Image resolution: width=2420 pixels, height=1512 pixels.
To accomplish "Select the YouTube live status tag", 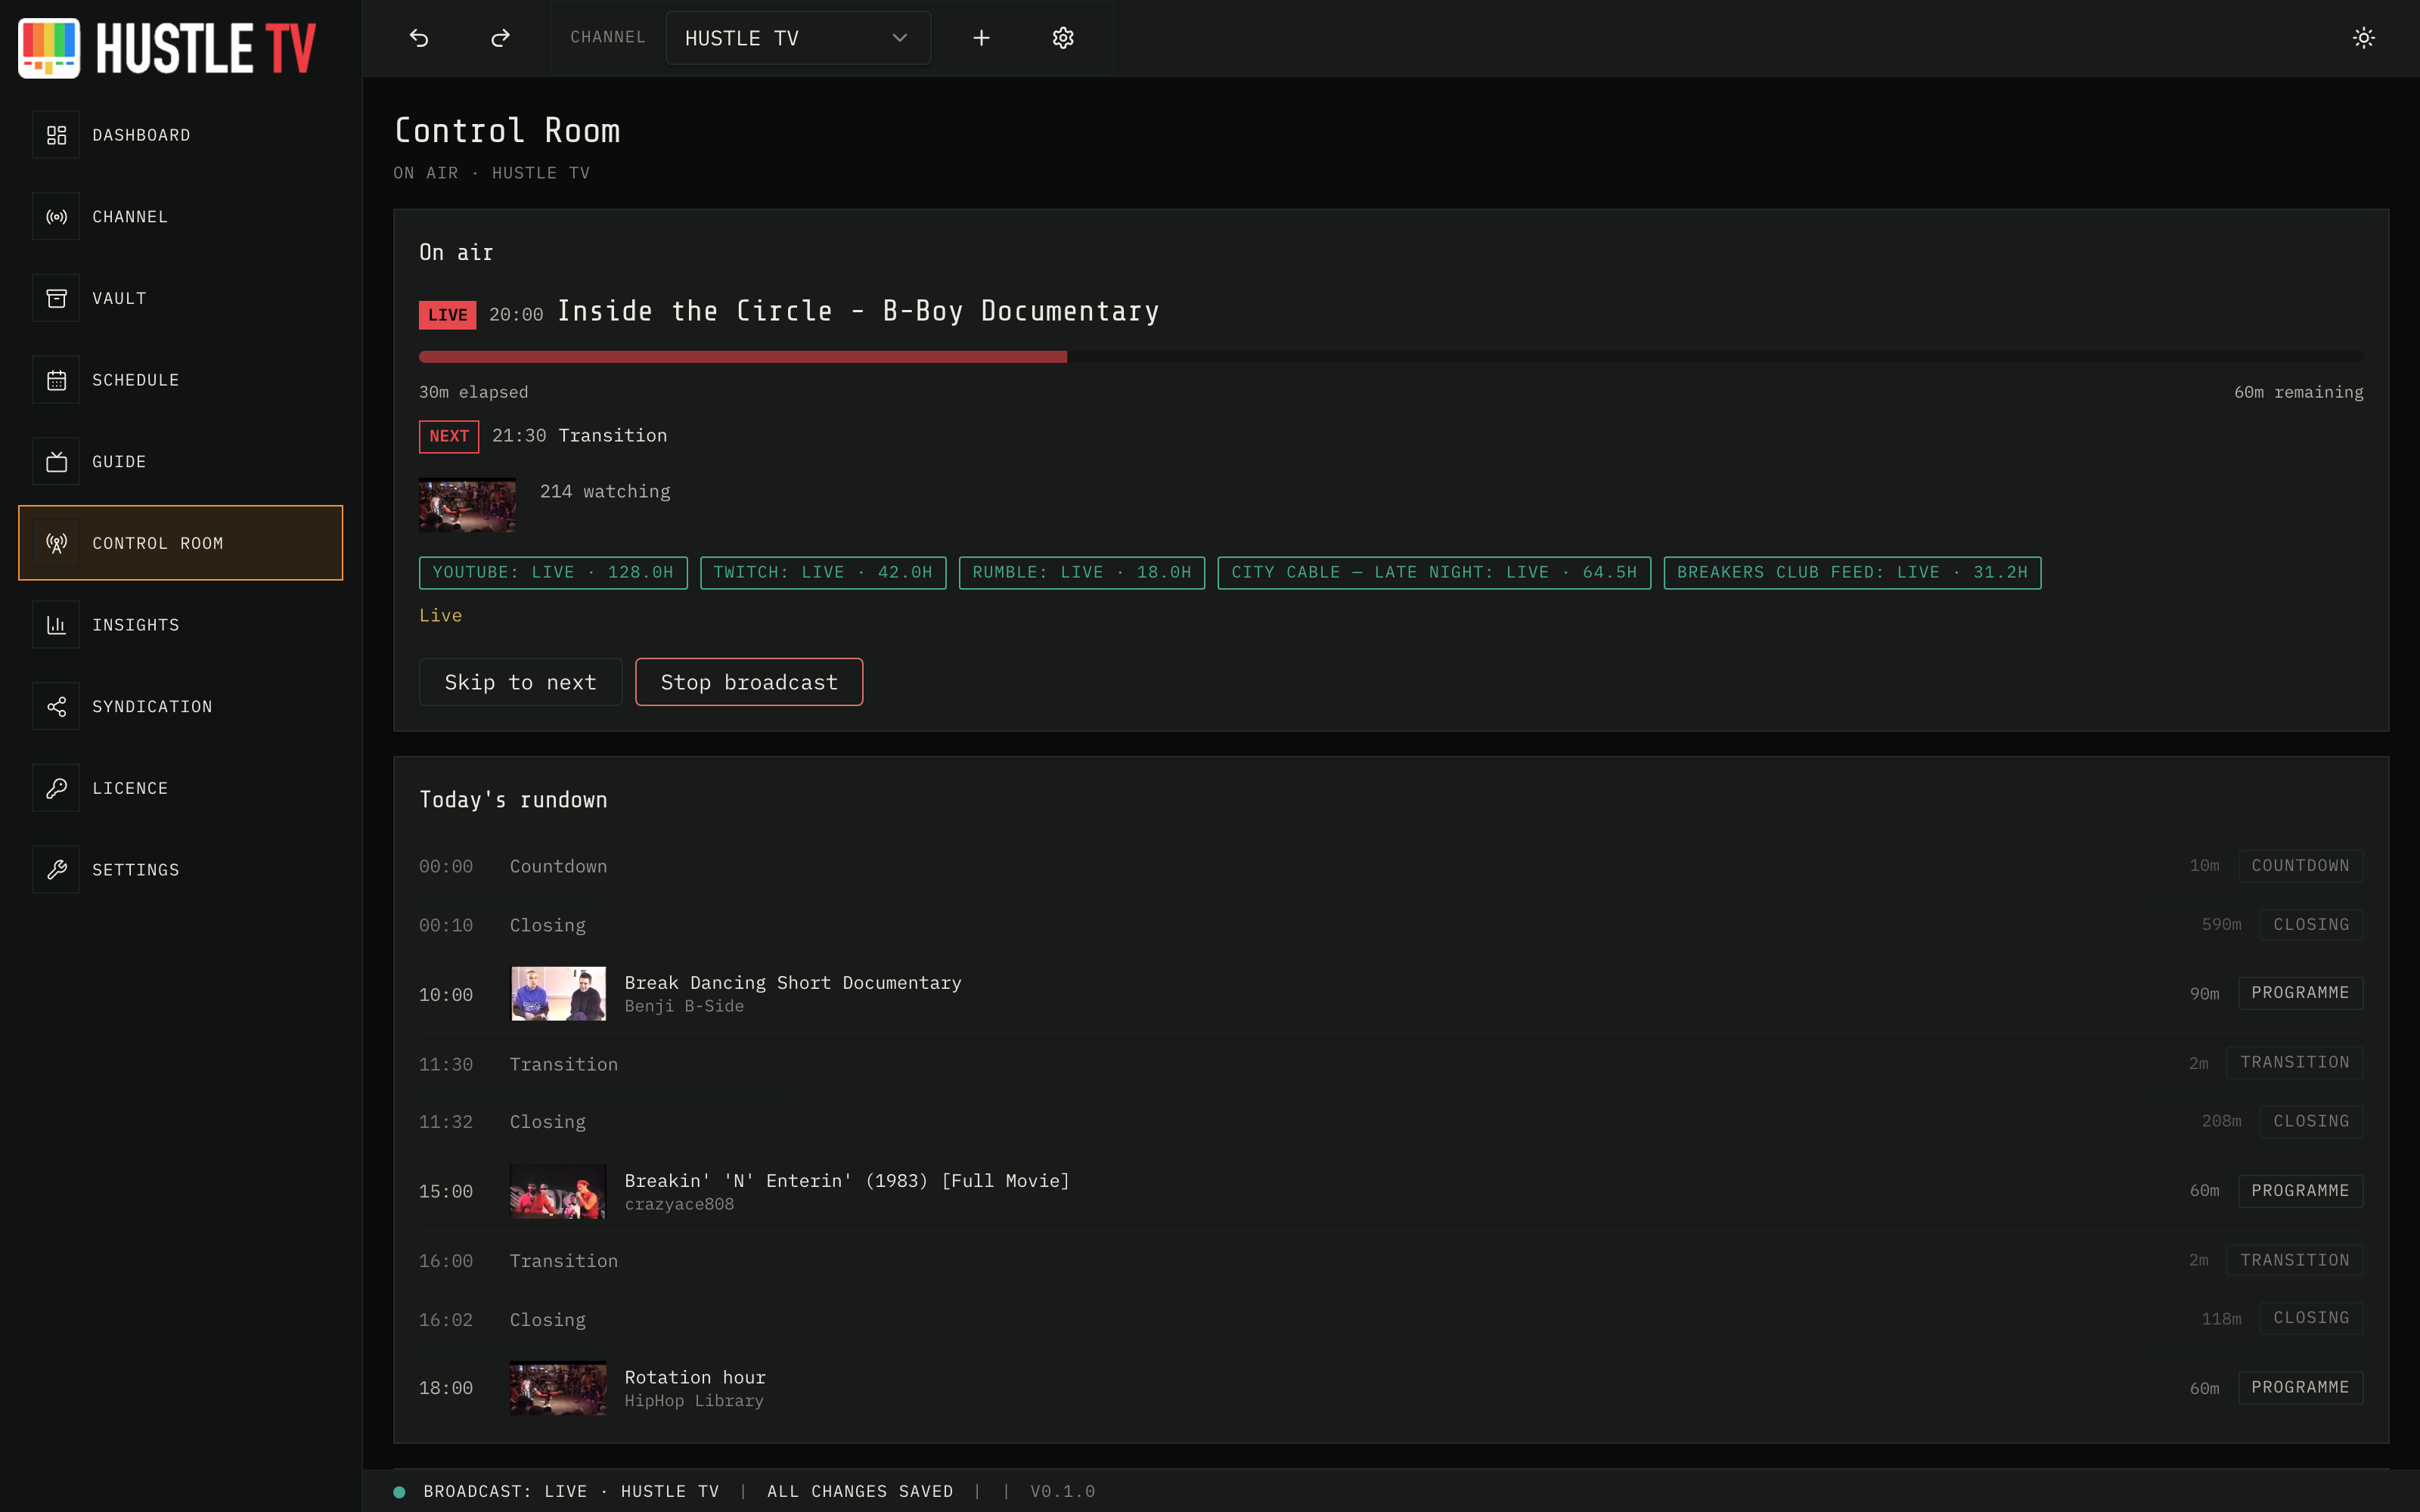I will coord(553,572).
